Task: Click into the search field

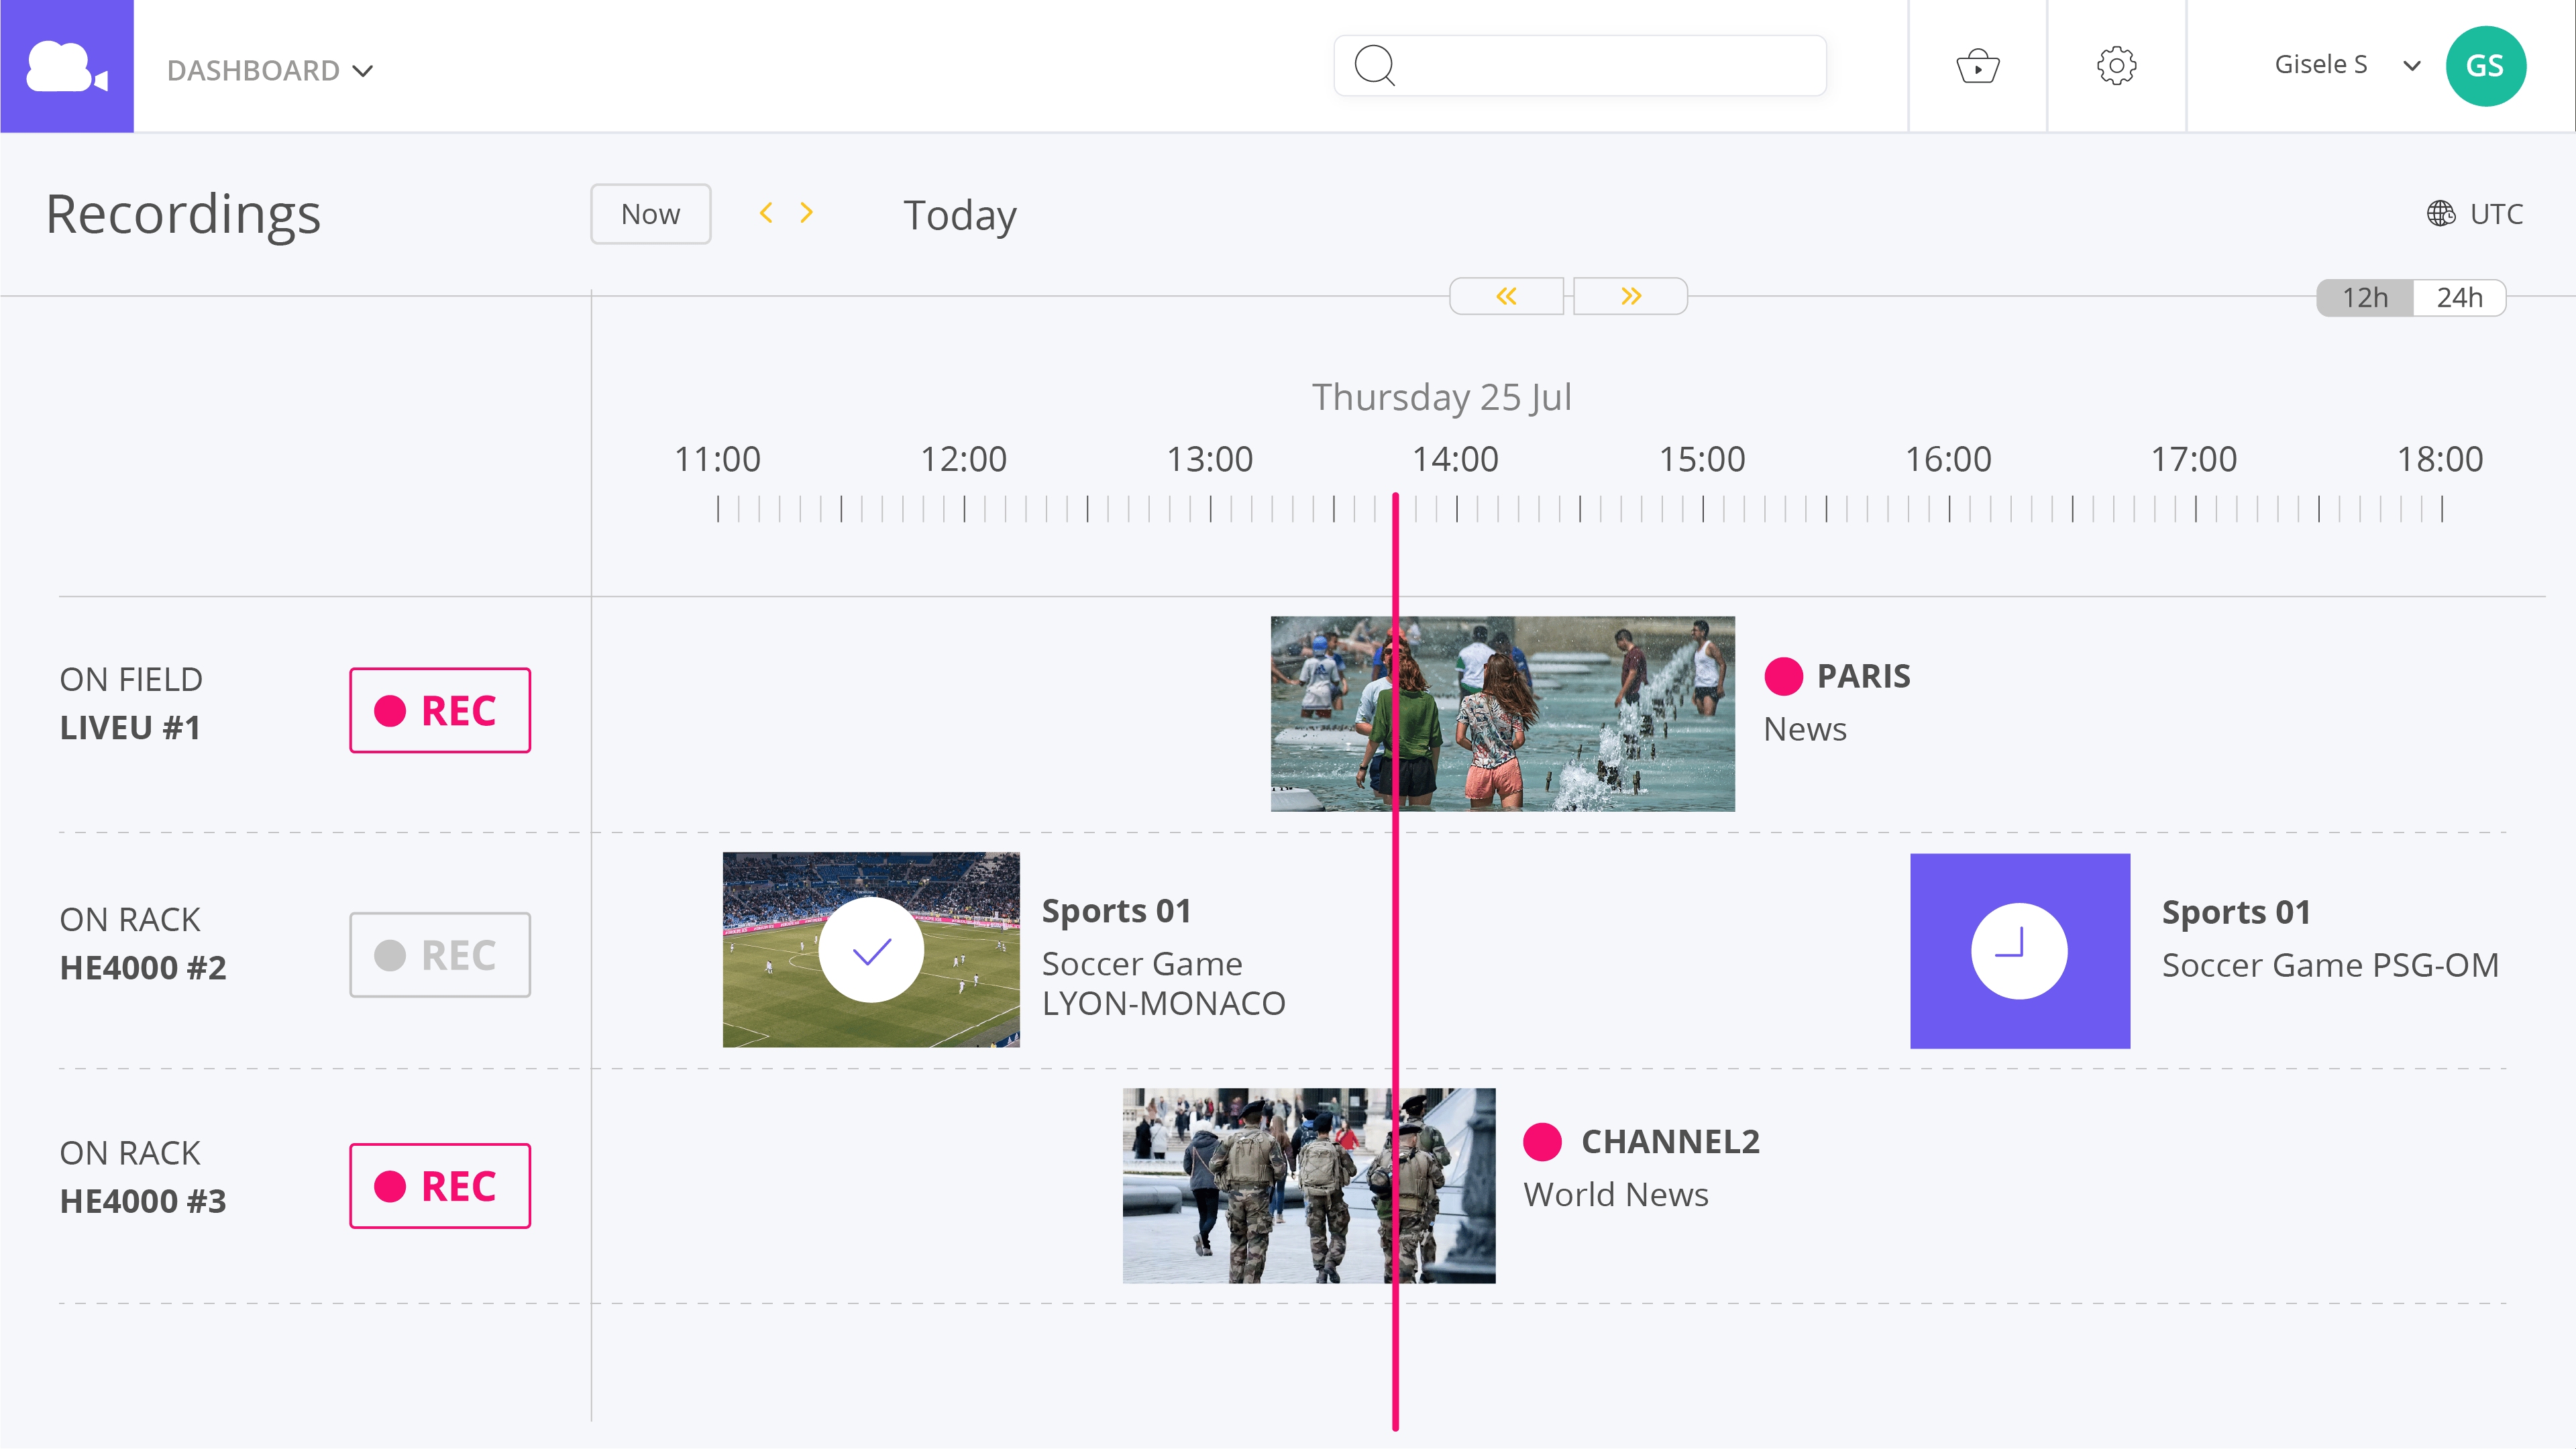Action: [1600, 66]
